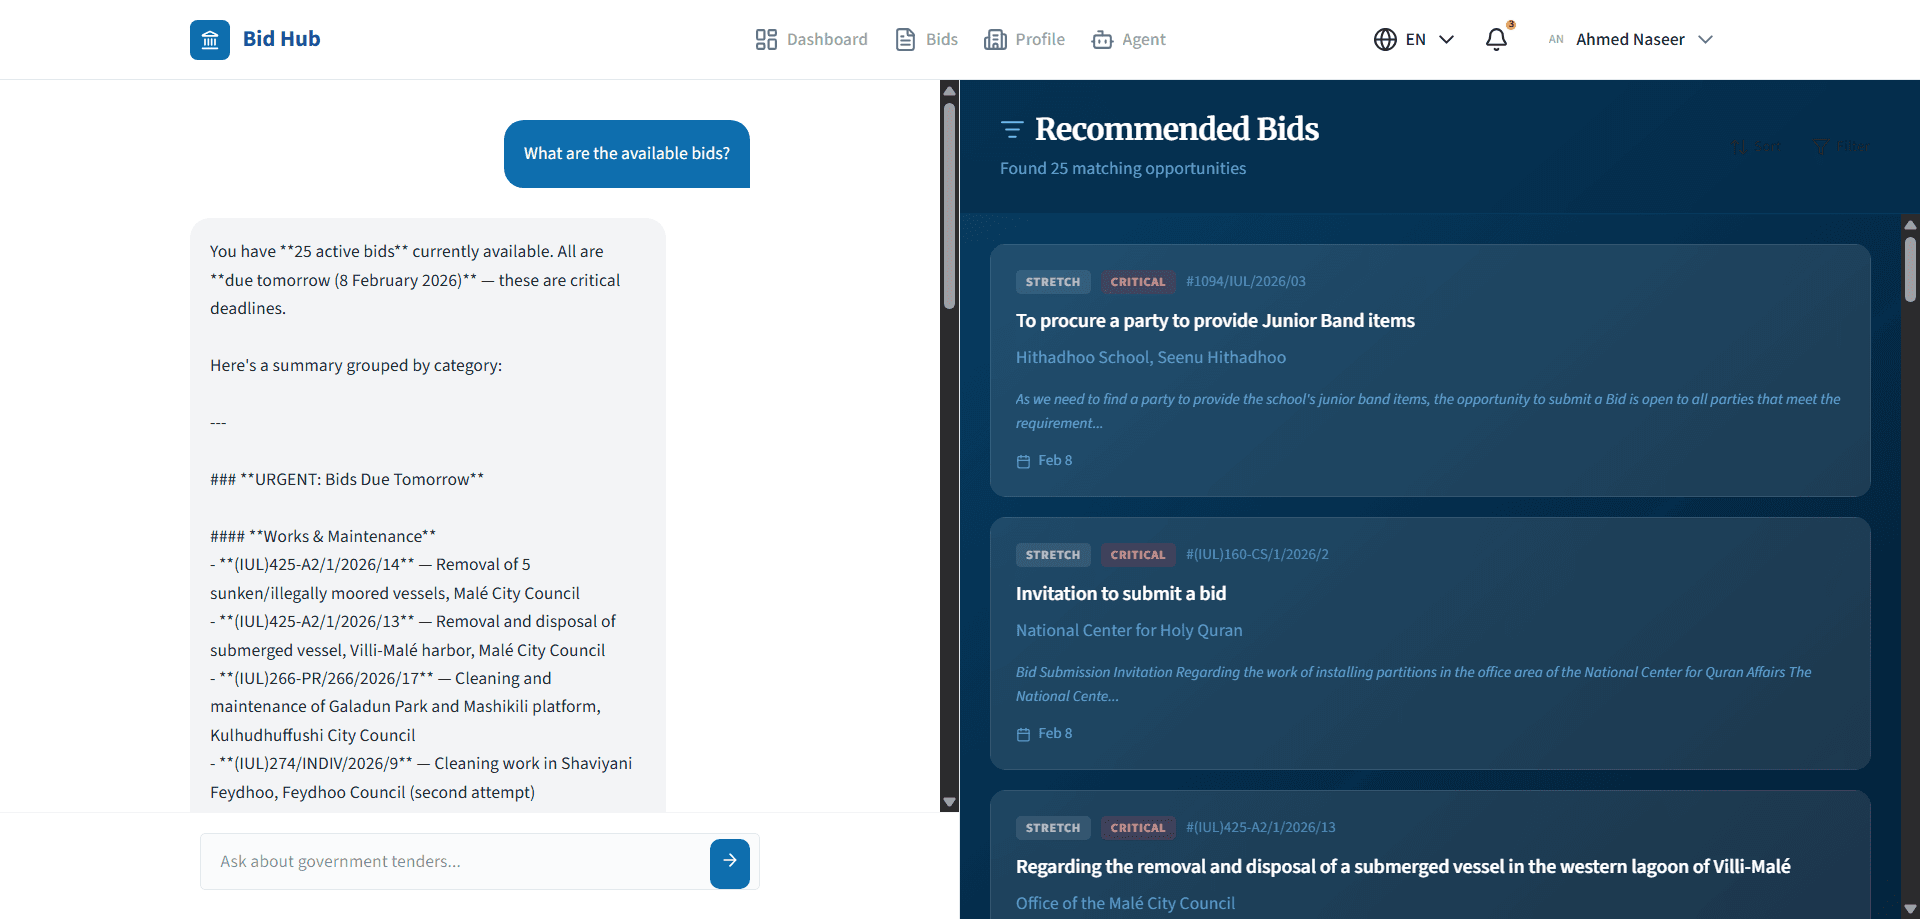Click 'Office of the Malé City Council' organization

[1125, 904]
